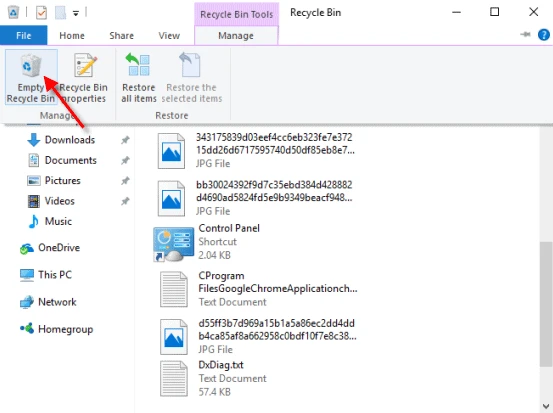Click the image thumbnail of file d55ff3b7d969

coord(174,337)
